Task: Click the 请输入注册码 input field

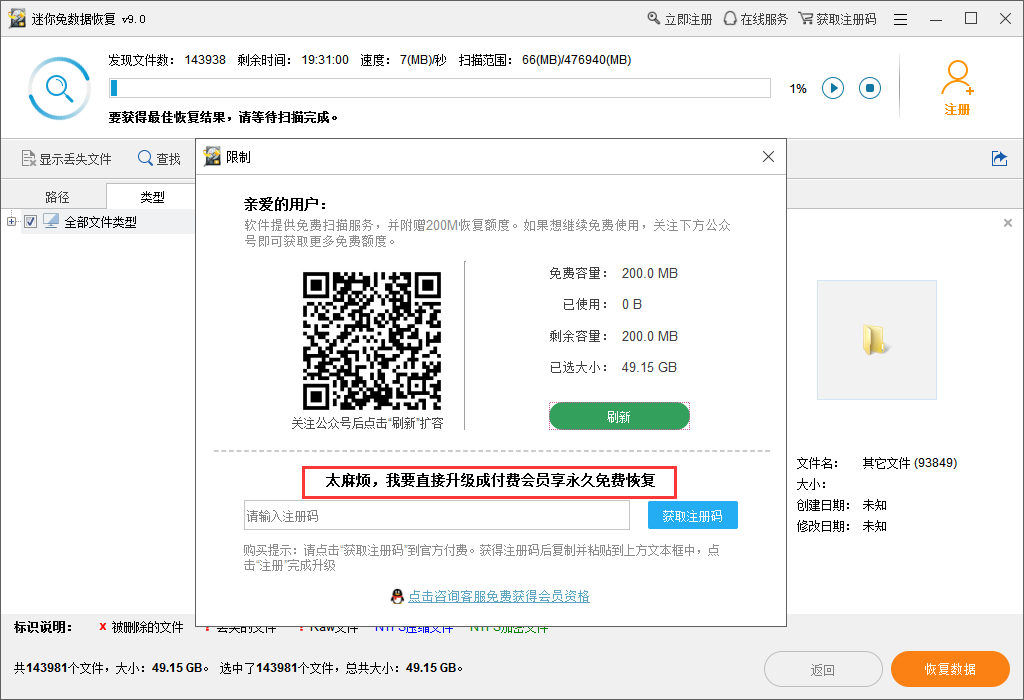Action: 437,516
